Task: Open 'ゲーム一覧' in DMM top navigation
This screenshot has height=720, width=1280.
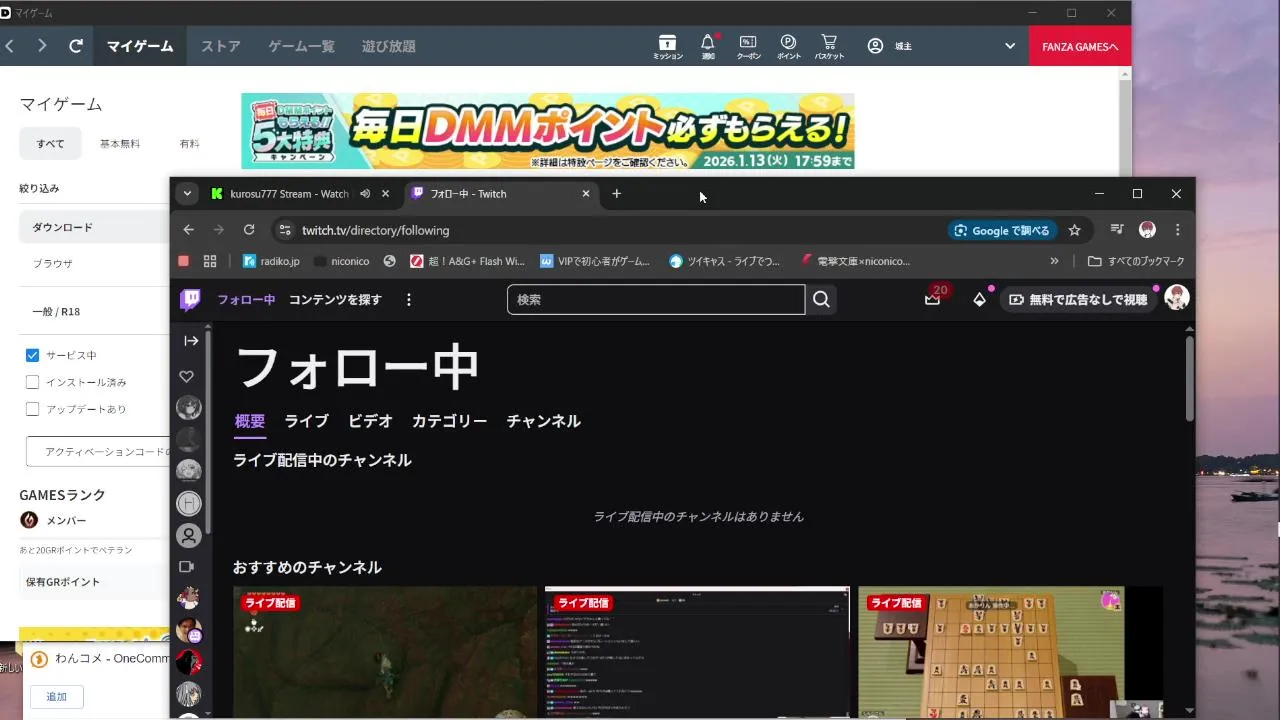Action: 301,46
